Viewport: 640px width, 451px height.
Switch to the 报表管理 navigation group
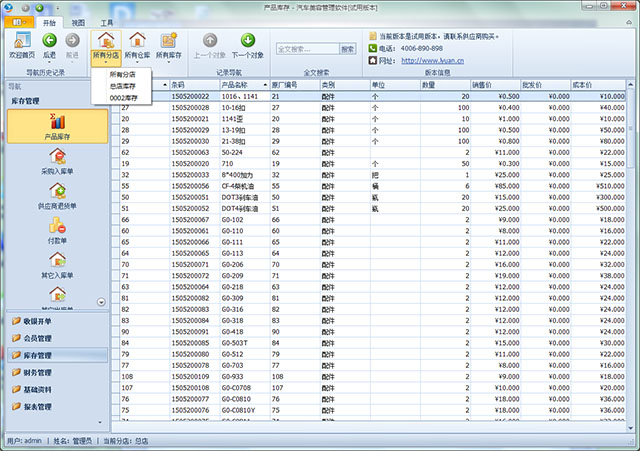[x=58, y=407]
